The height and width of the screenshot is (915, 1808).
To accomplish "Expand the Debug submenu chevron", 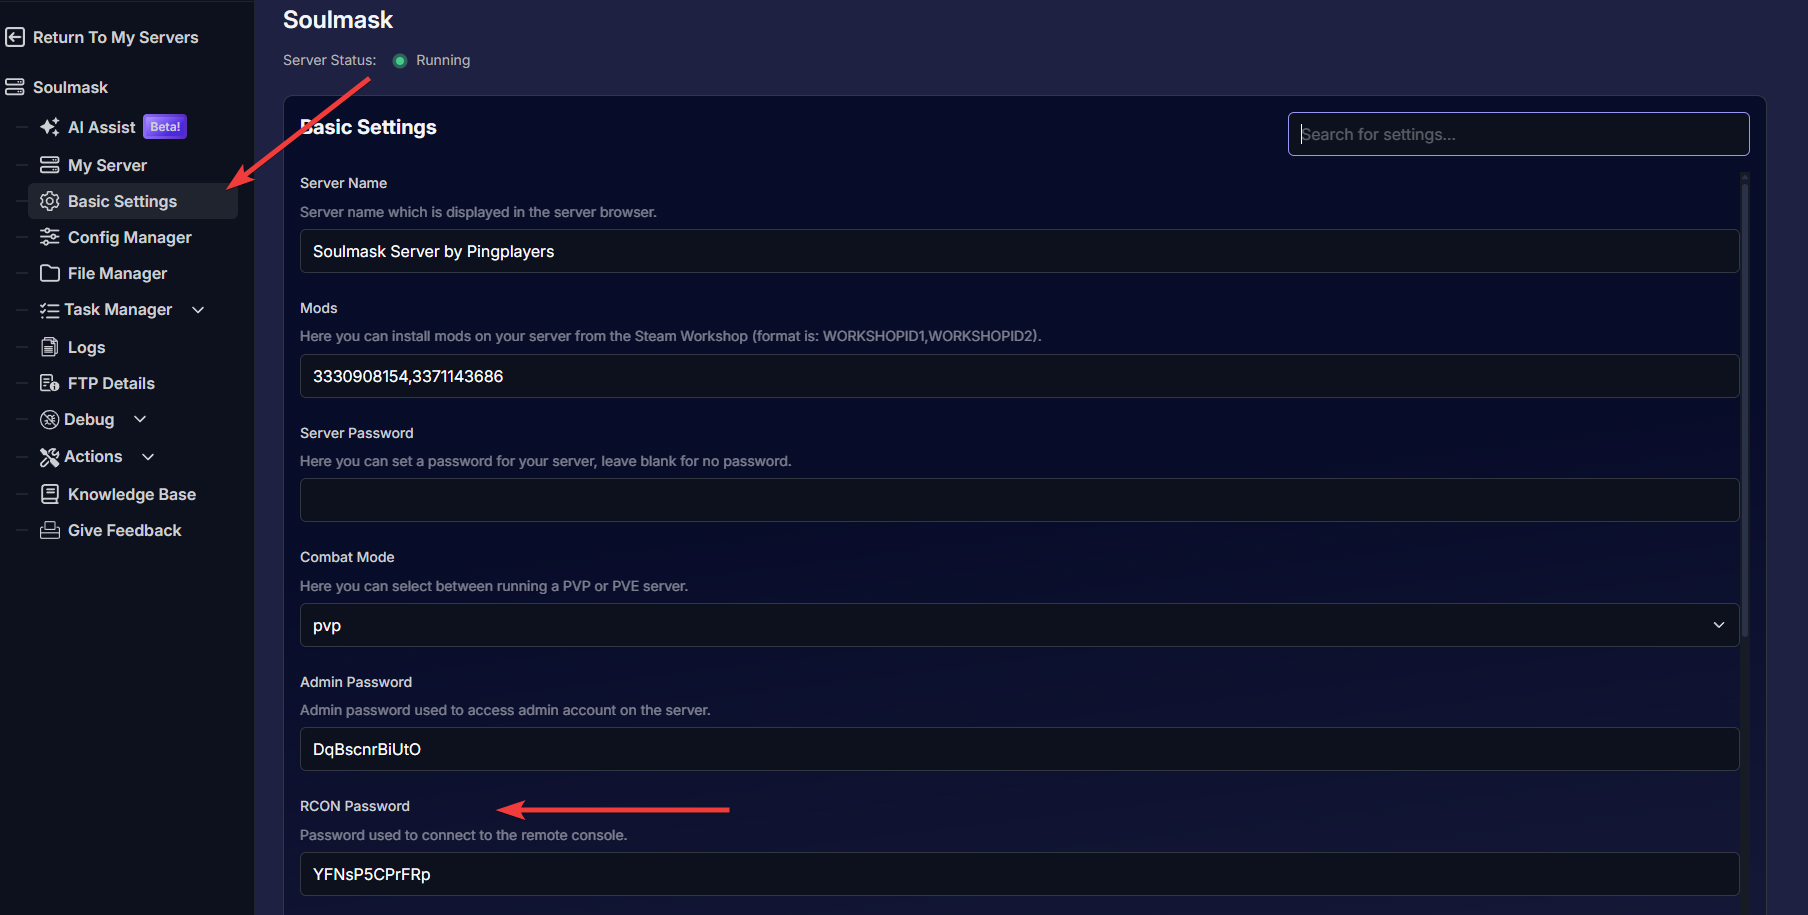I will tap(140, 419).
